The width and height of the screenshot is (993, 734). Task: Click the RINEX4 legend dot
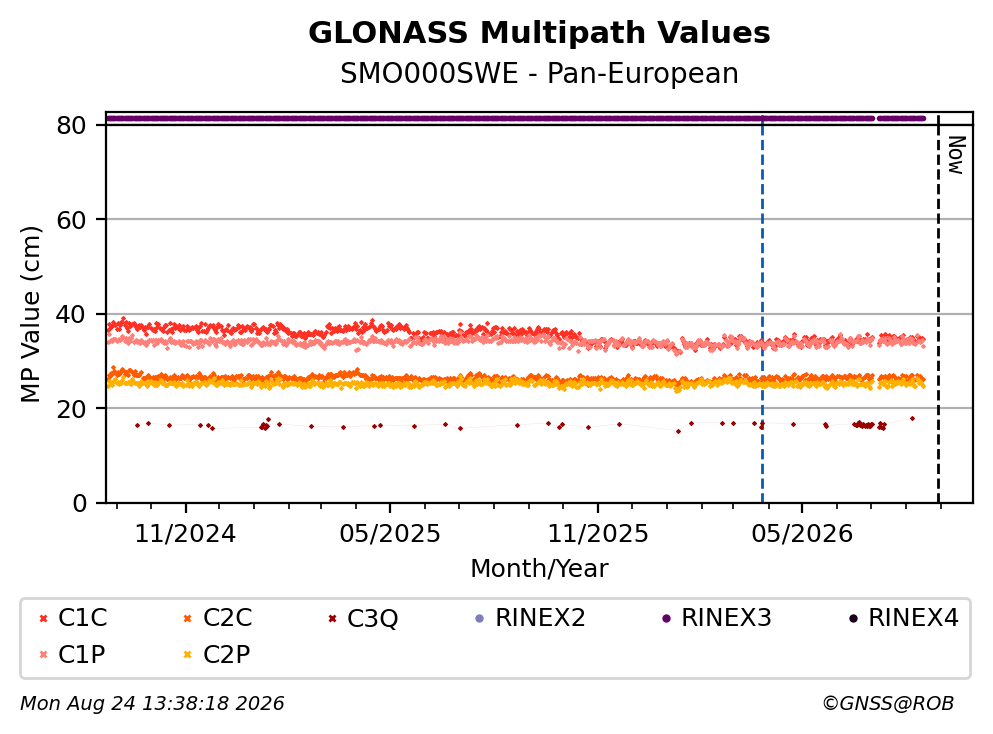853,618
